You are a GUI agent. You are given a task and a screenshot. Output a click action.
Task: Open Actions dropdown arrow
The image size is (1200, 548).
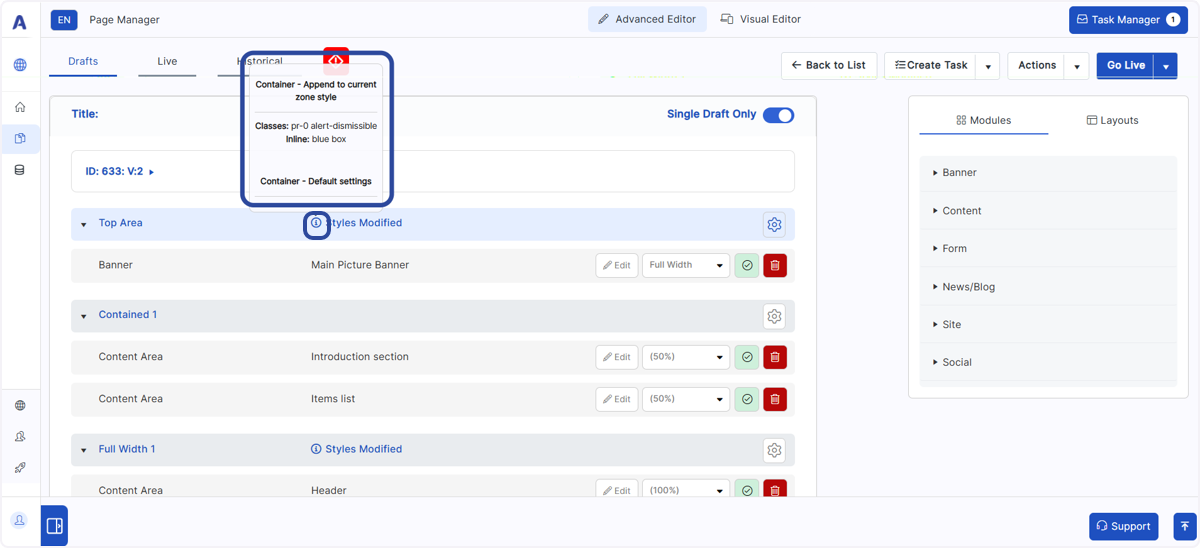1077,66
